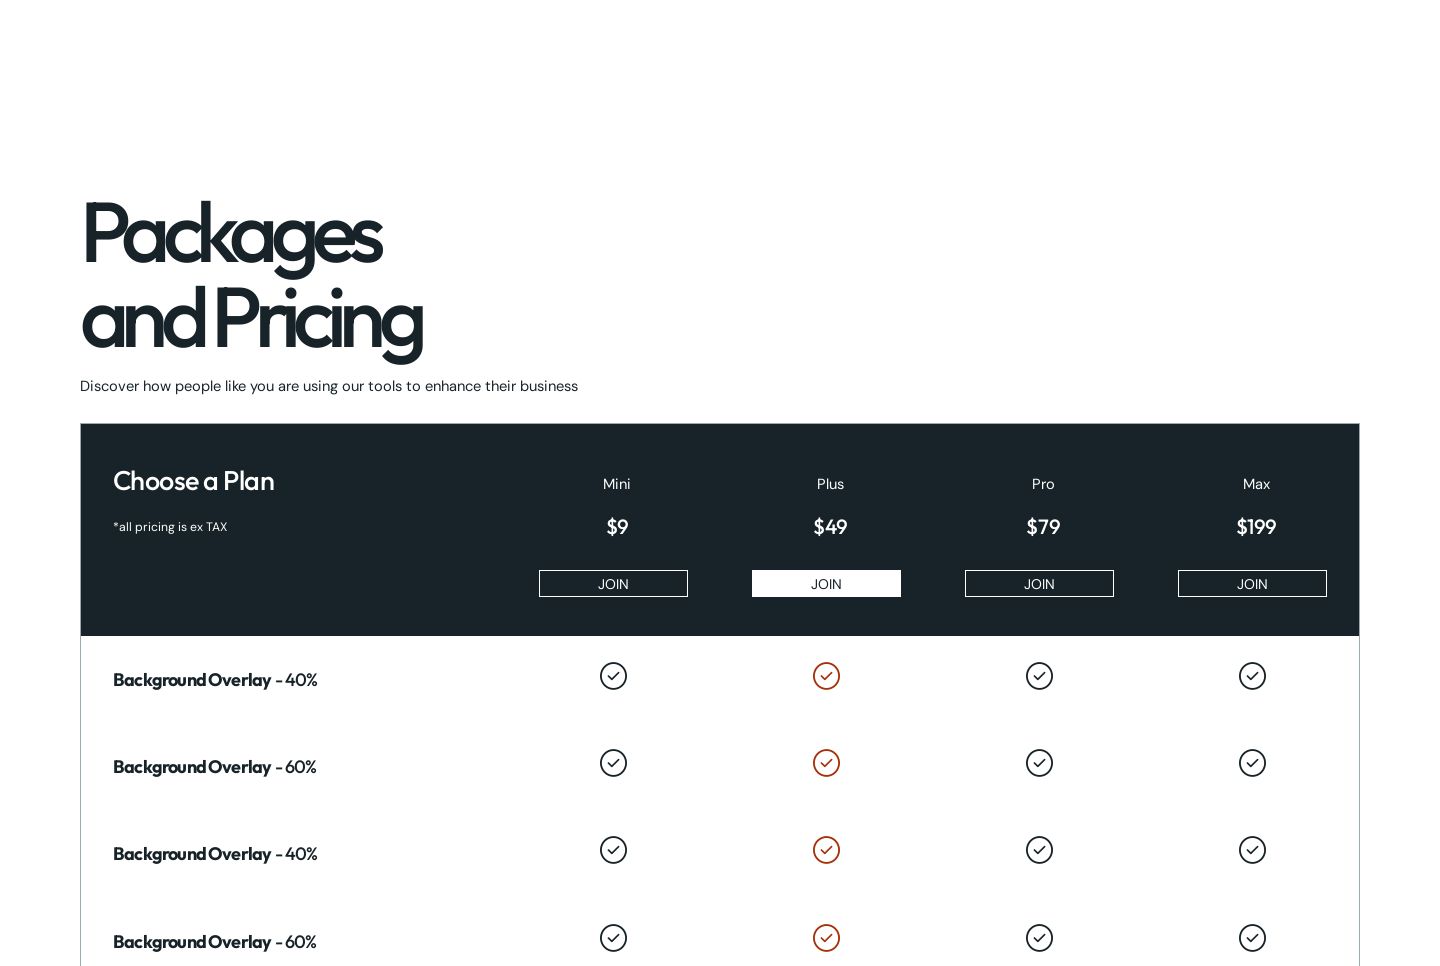This screenshot has width=1440, height=966.
Task: Click Pro checkmark in first Overlay 60% row
Action: 1039,763
